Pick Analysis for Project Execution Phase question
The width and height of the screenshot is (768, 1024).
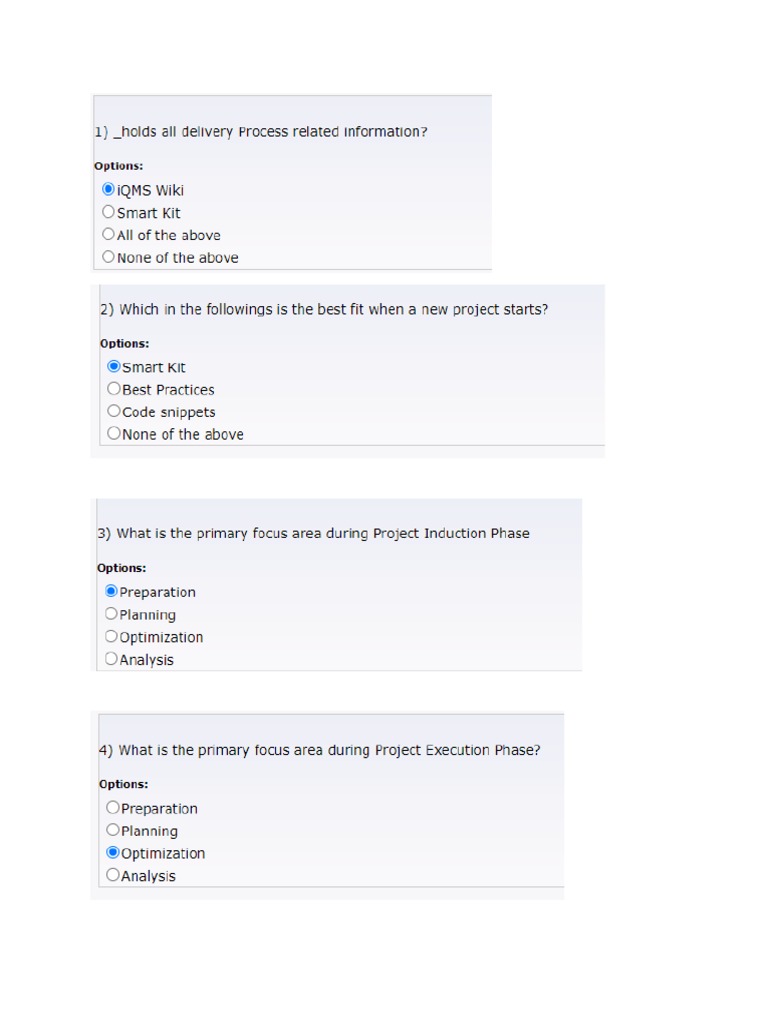click(113, 875)
